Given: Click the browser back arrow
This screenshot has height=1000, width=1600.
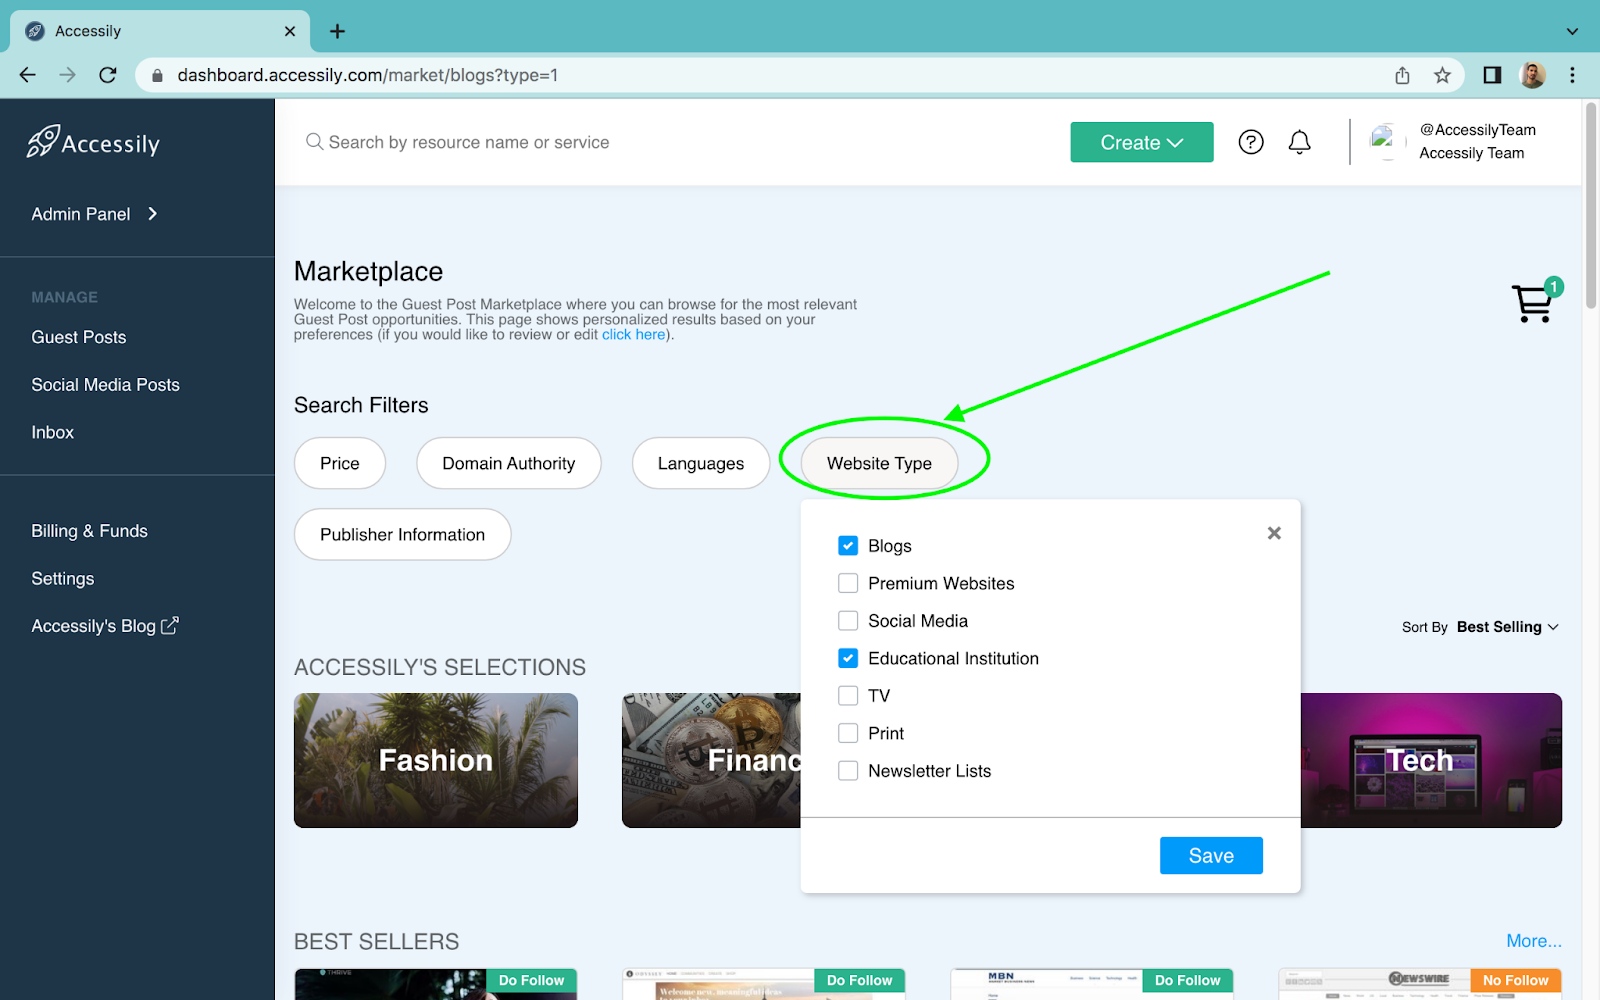Looking at the screenshot, I should [x=27, y=75].
